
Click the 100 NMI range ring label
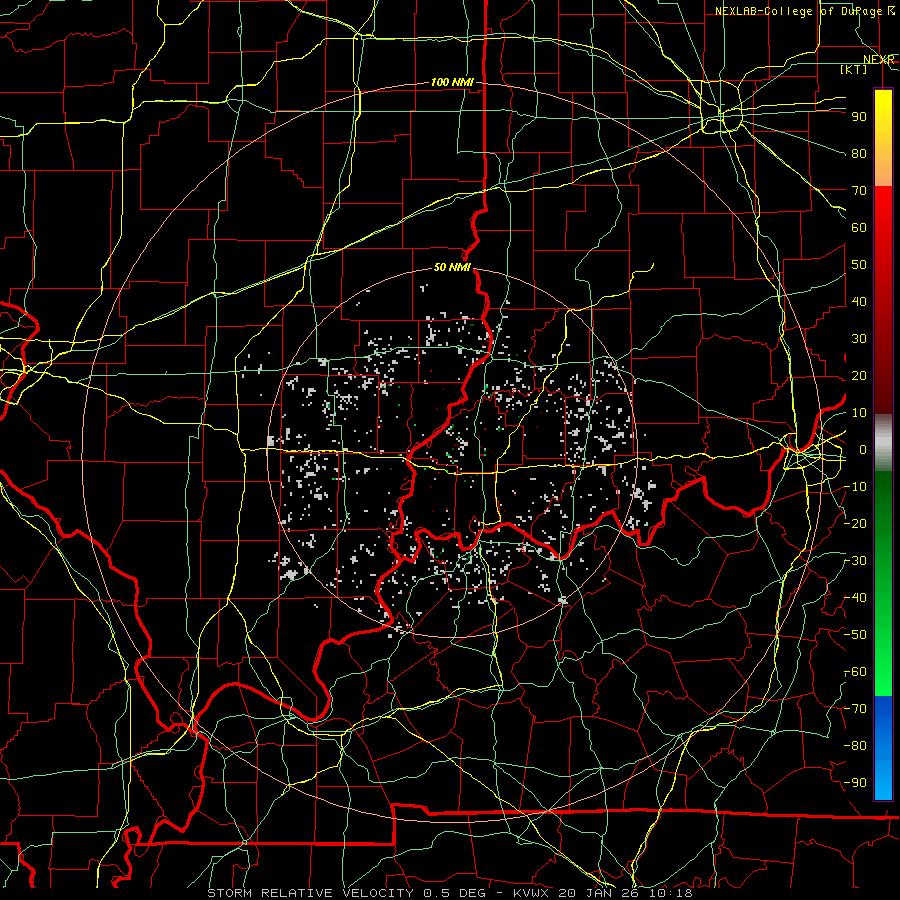coord(452,83)
